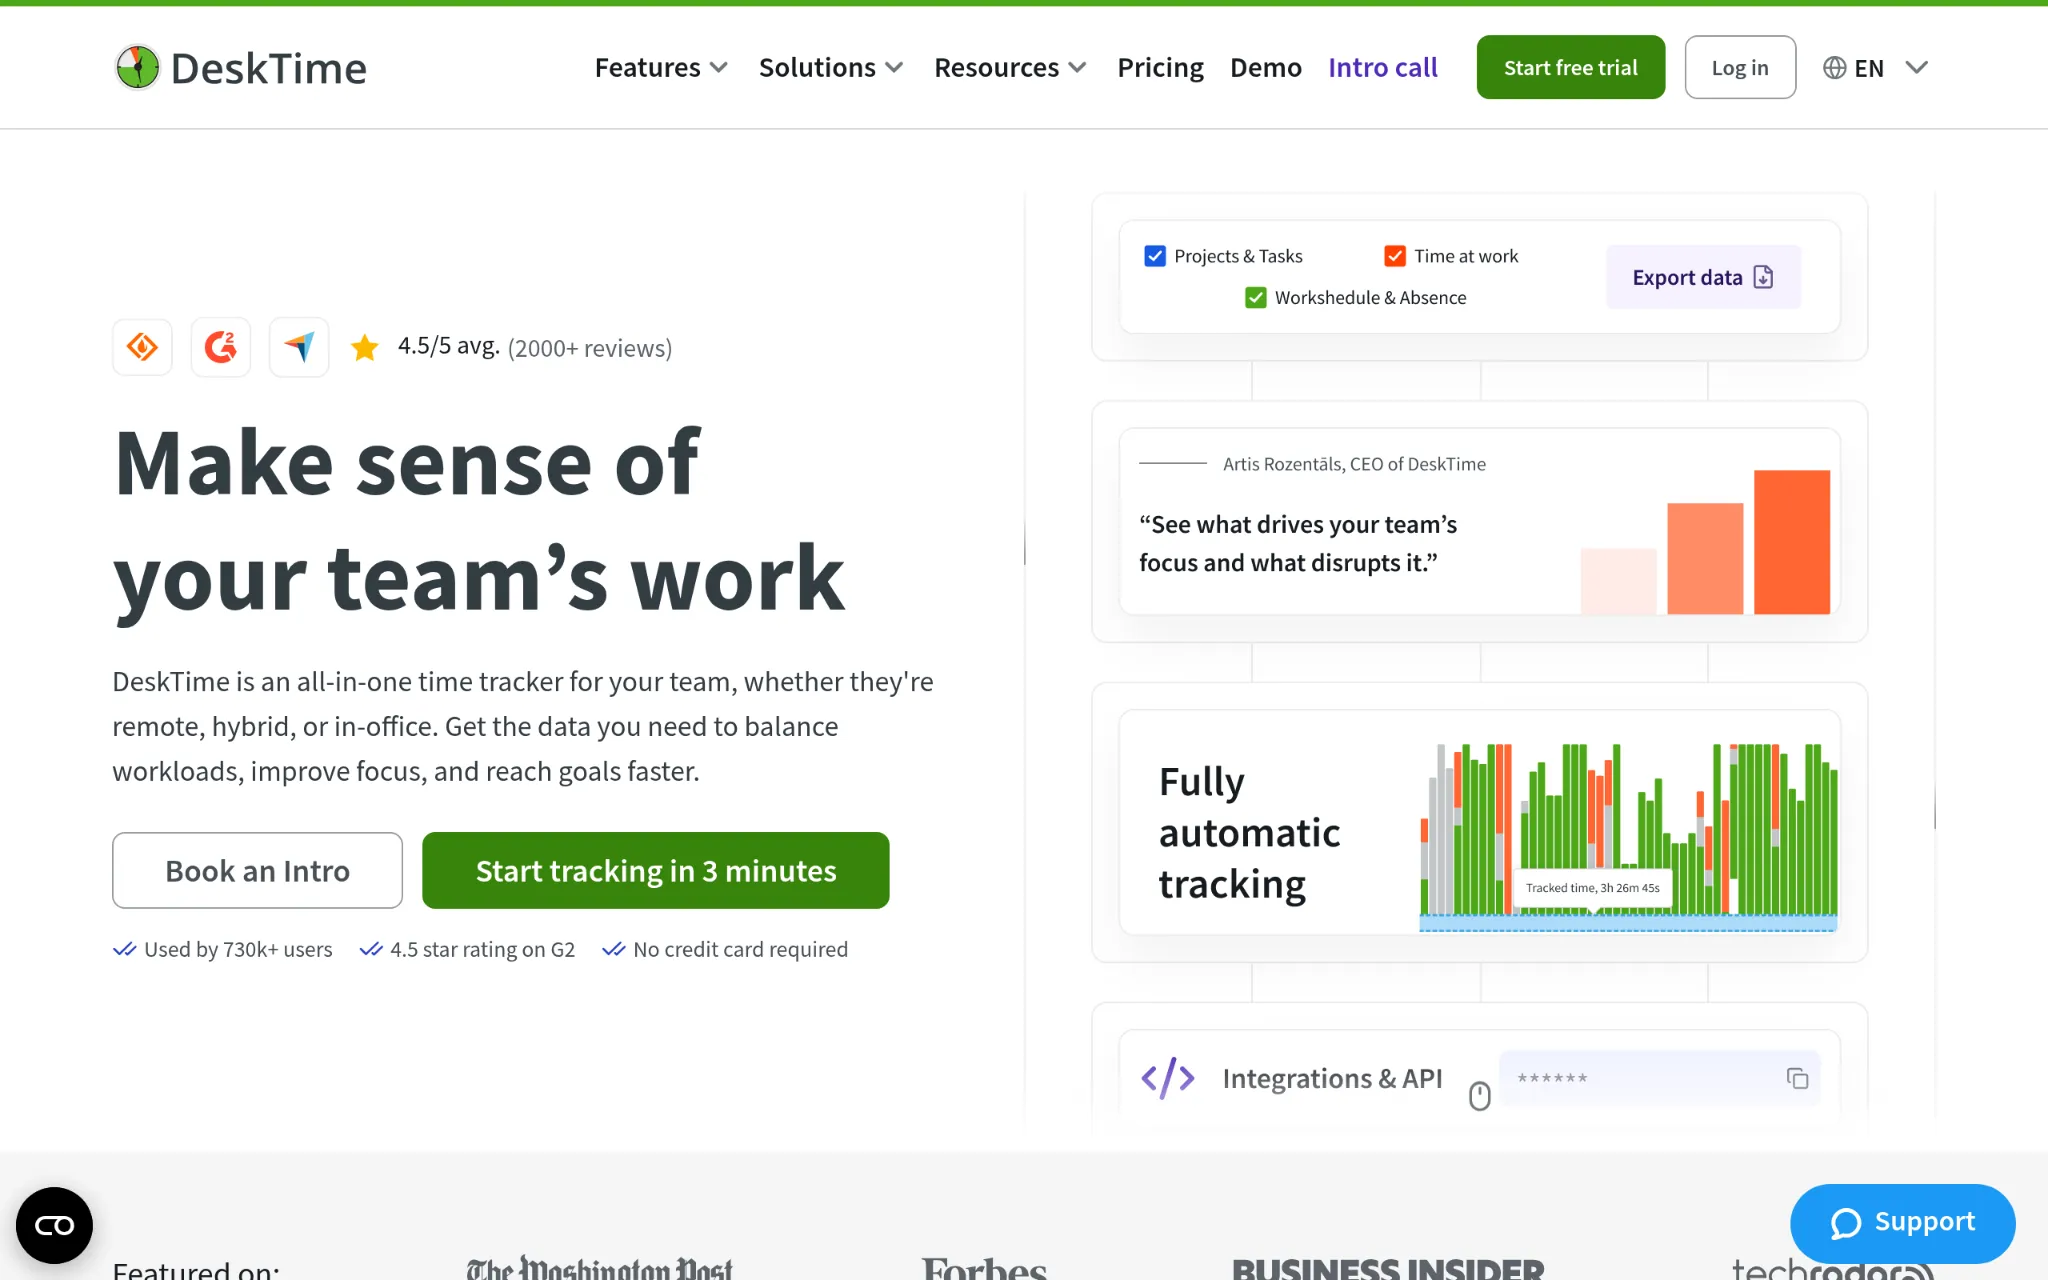This screenshot has width=2048, height=1280.
Task: Click the No credit card required text
Action: click(x=741, y=949)
